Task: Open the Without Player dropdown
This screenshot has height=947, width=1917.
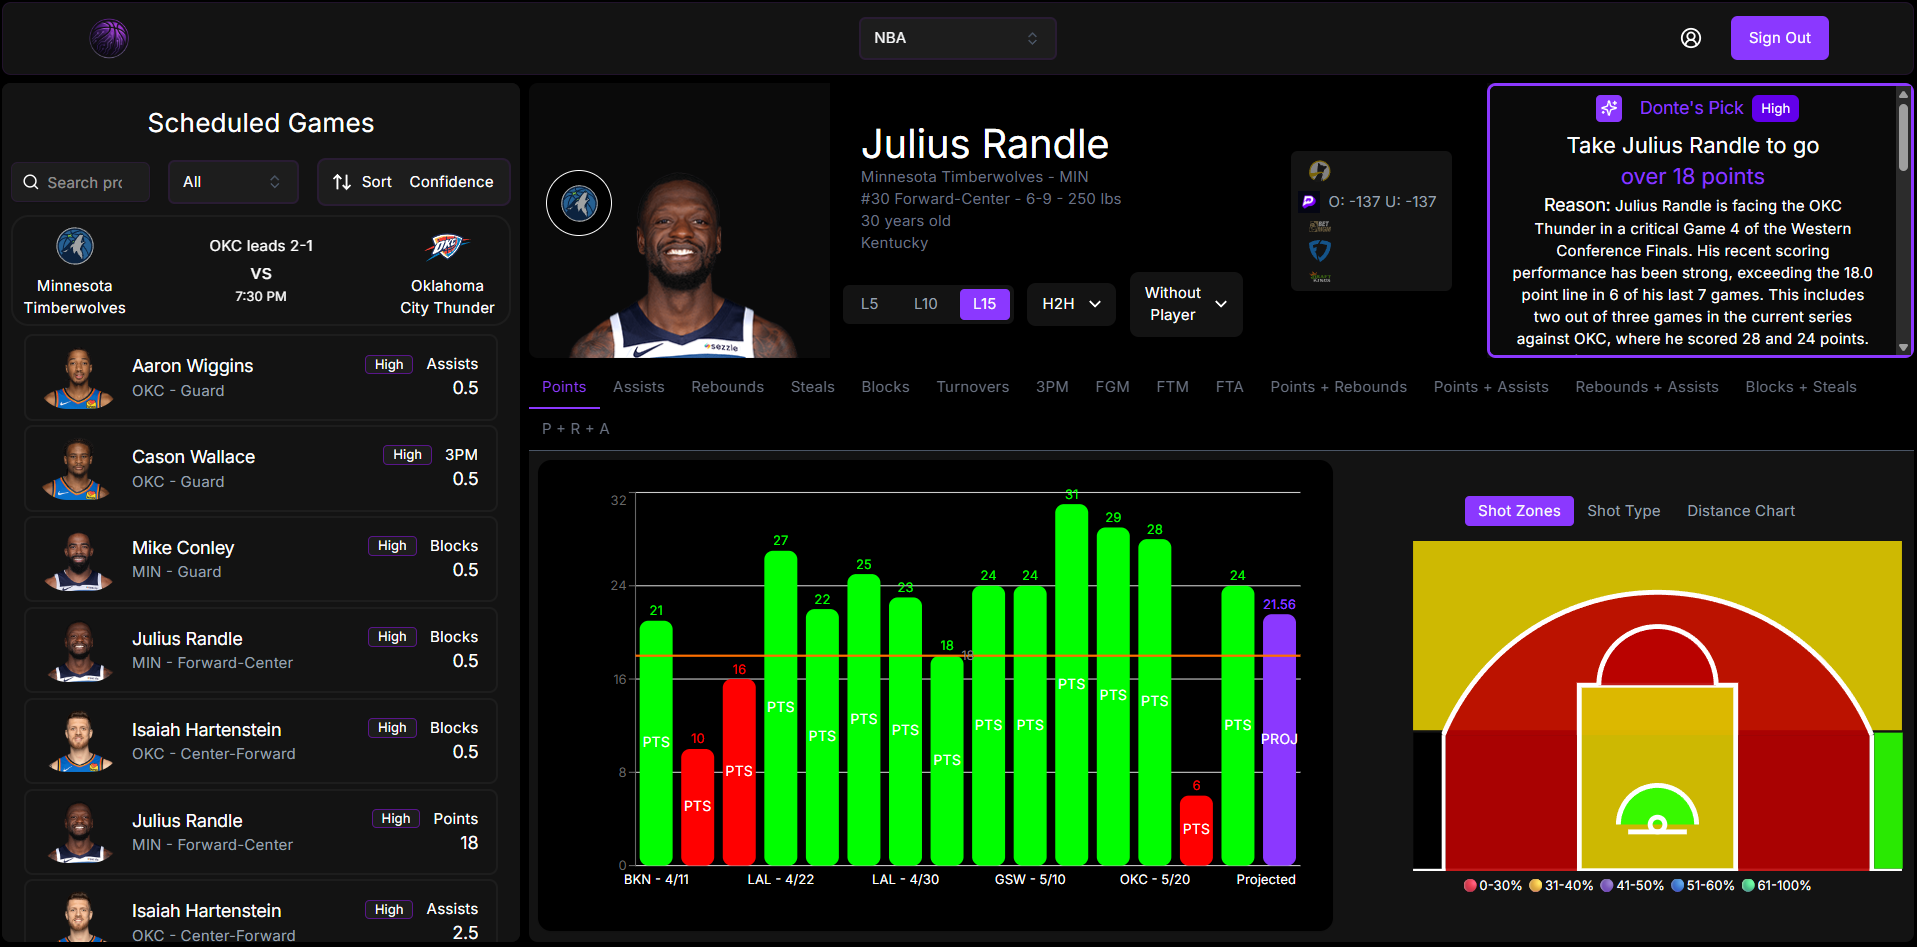Action: click(x=1185, y=304)
